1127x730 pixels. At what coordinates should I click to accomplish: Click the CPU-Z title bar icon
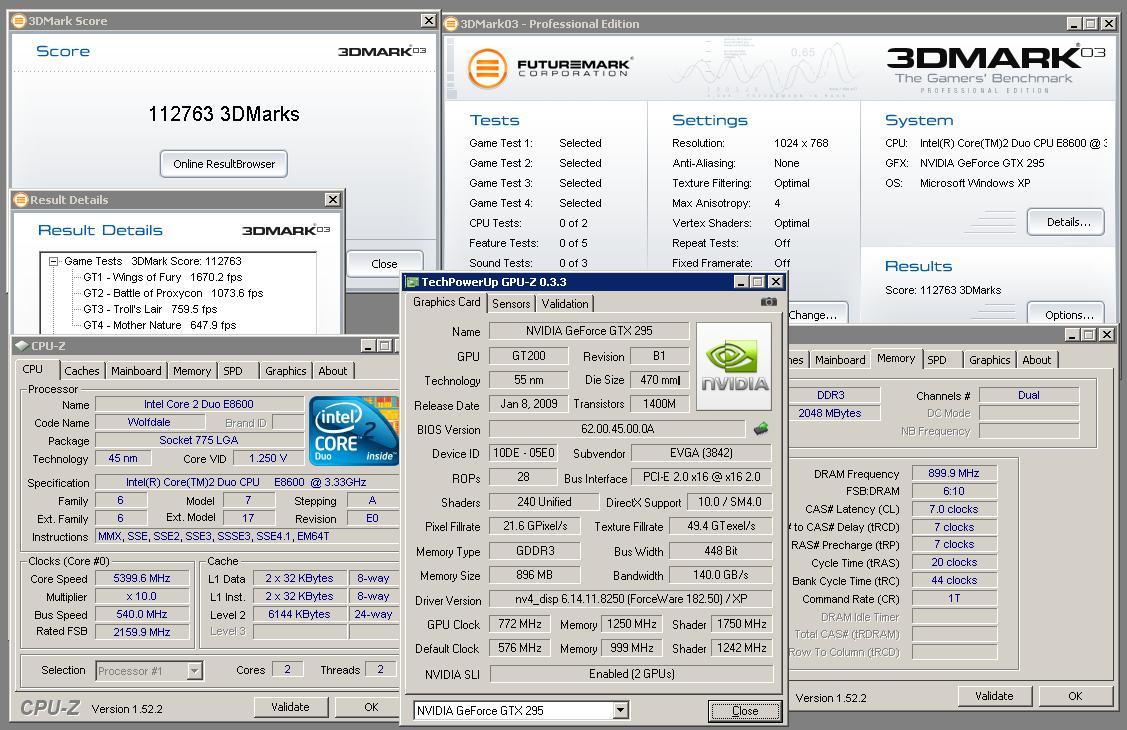point(22,346)
